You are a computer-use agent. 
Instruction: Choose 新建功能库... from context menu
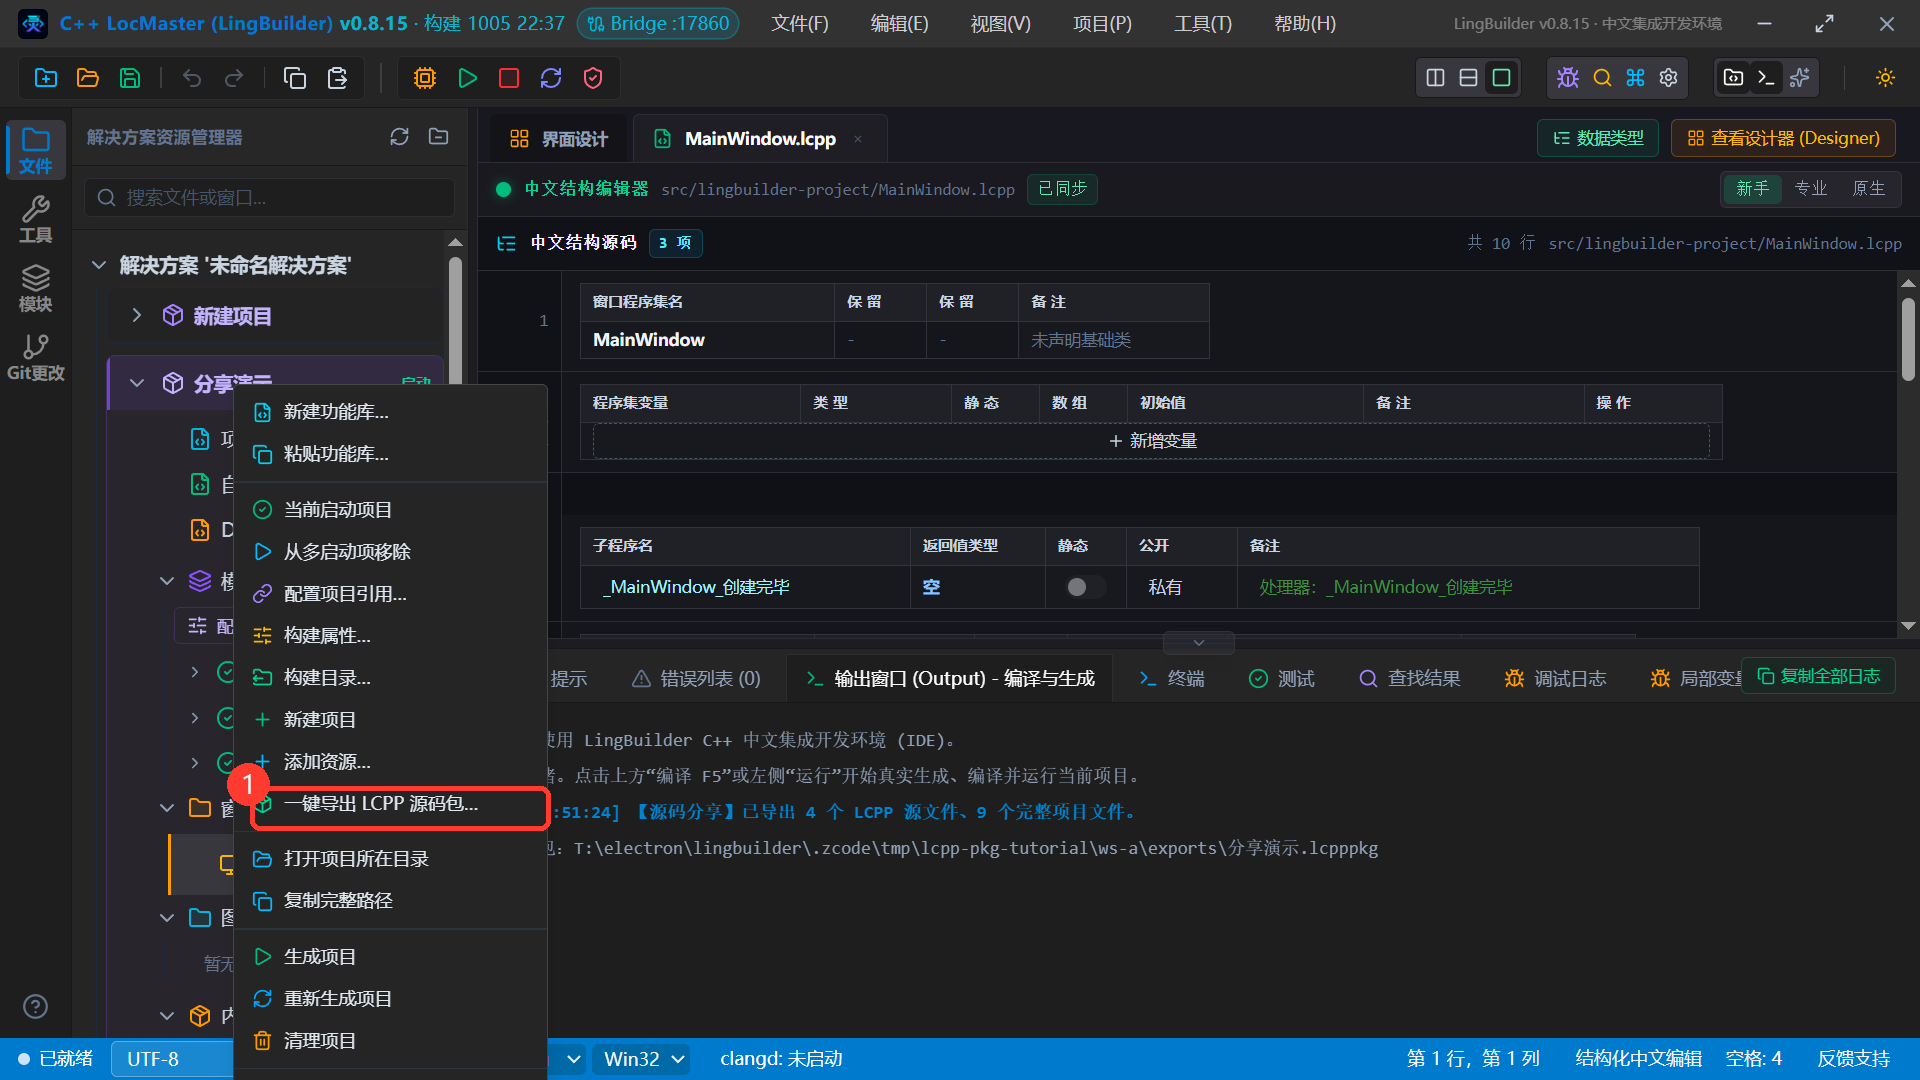(x=390, y=412)
